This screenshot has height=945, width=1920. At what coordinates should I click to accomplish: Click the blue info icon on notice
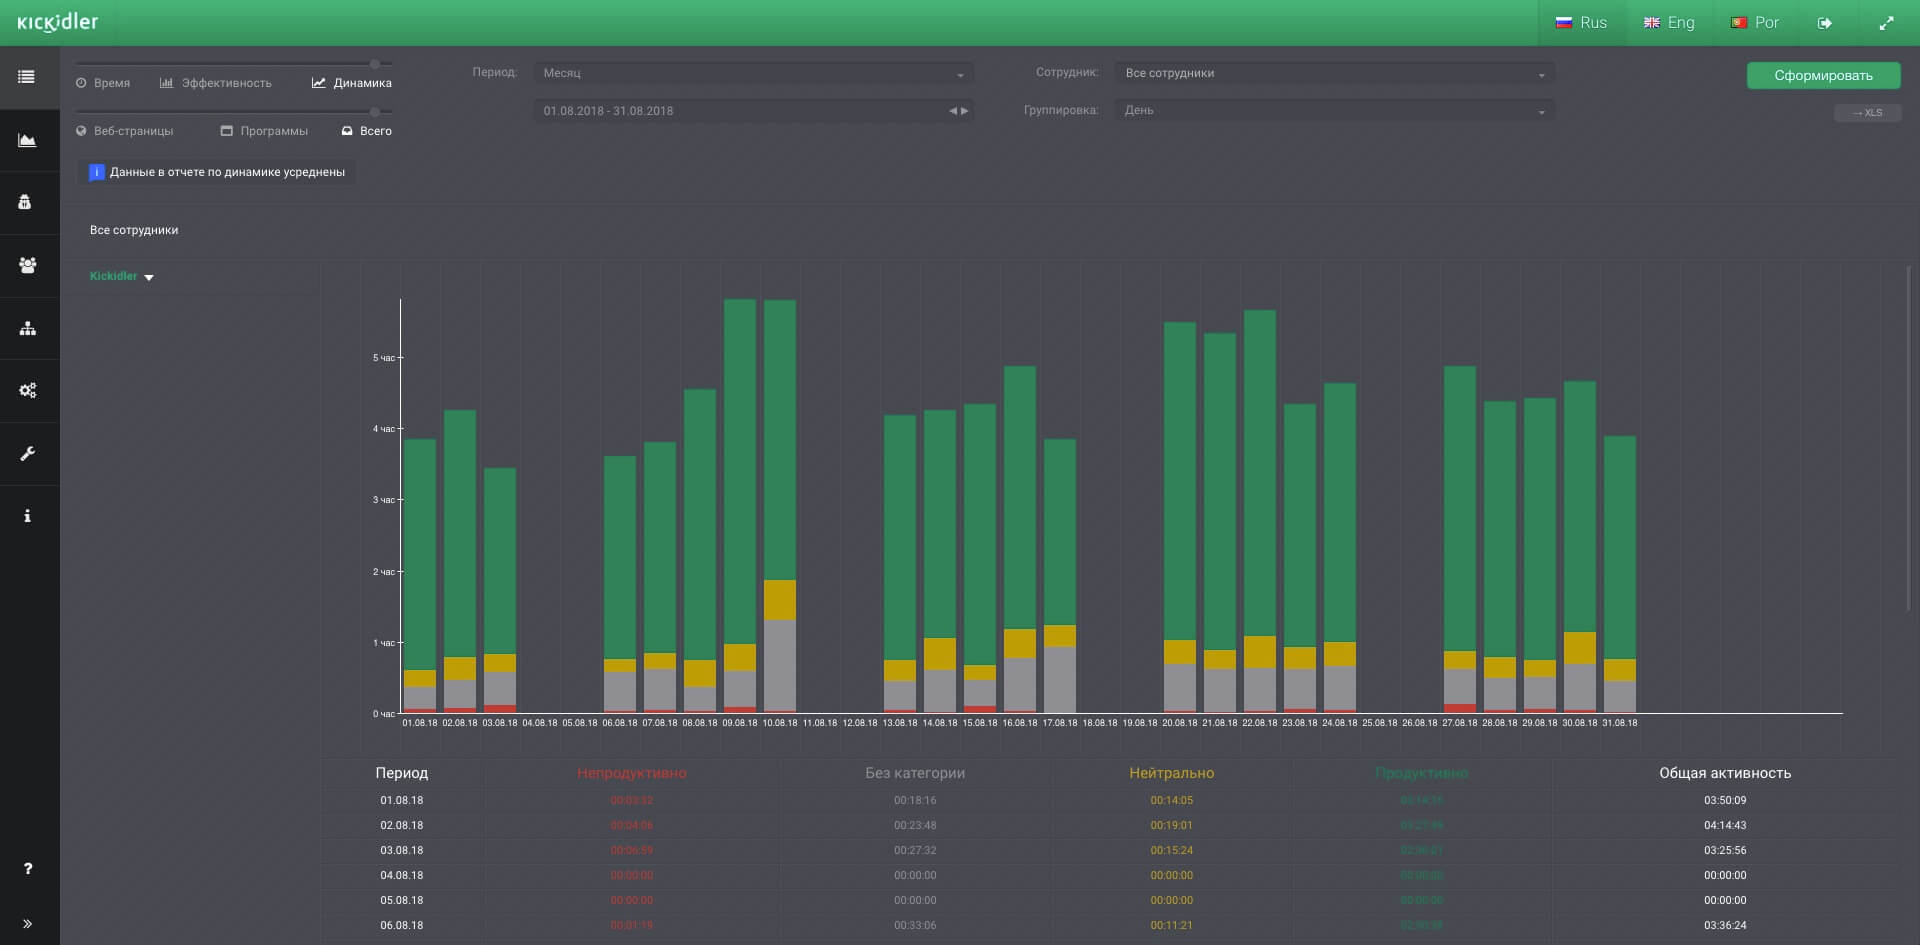(97, 172)
